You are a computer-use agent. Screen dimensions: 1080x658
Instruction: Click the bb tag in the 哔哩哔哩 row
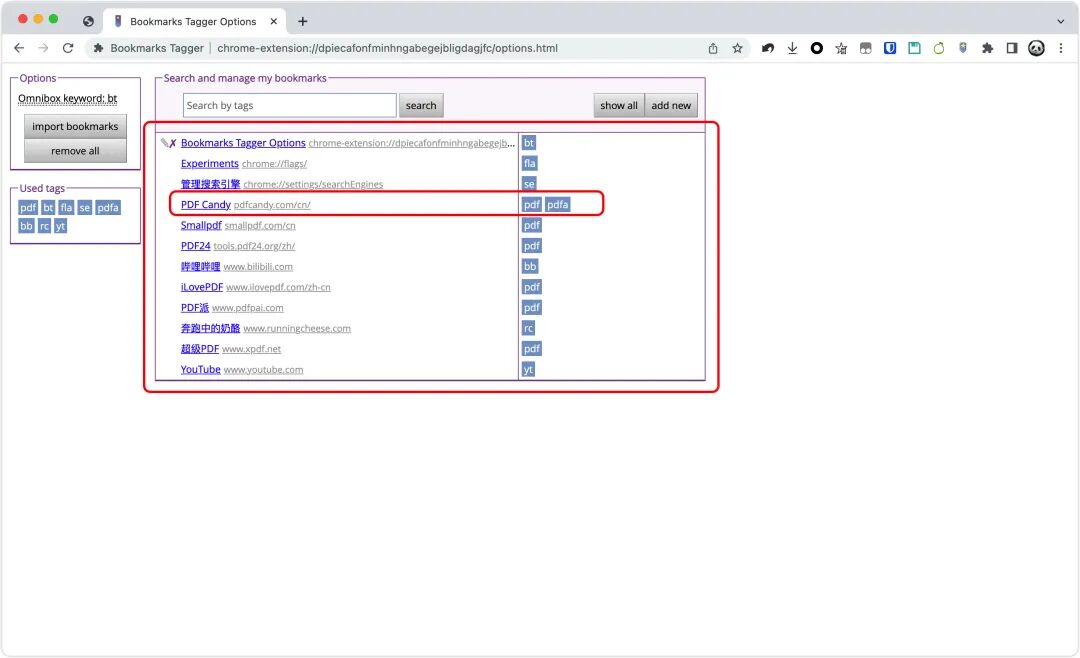530,267
